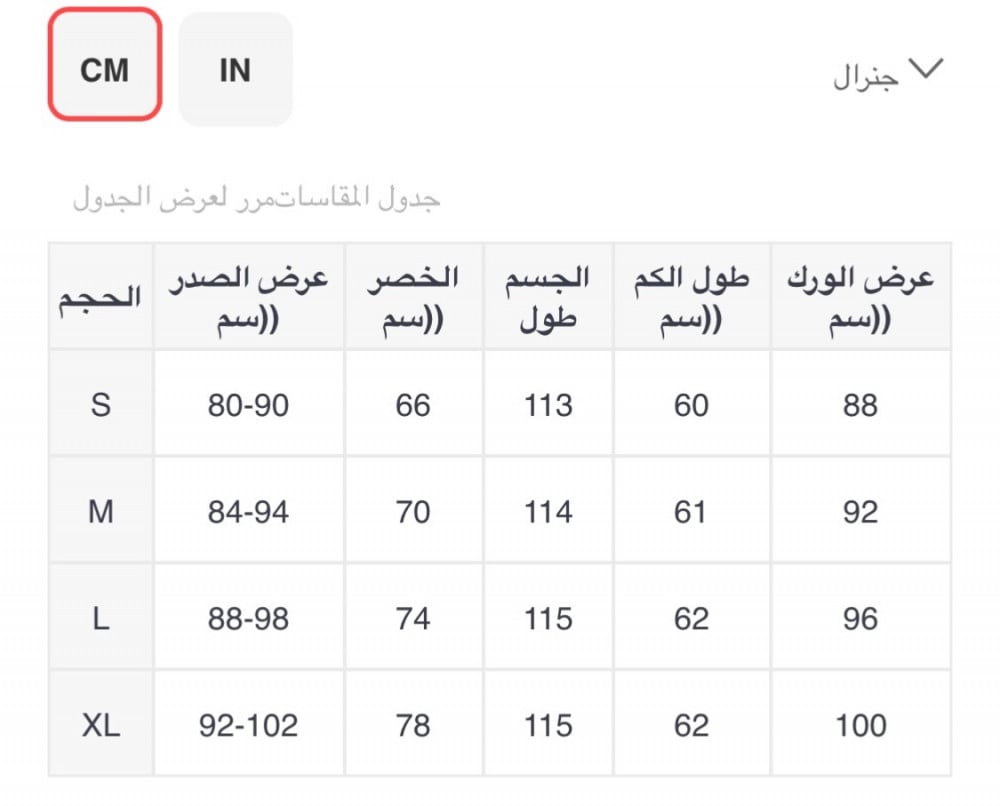Click the size chart caption text
This screenshot has width=1000, height=806.
coord(256,198)
